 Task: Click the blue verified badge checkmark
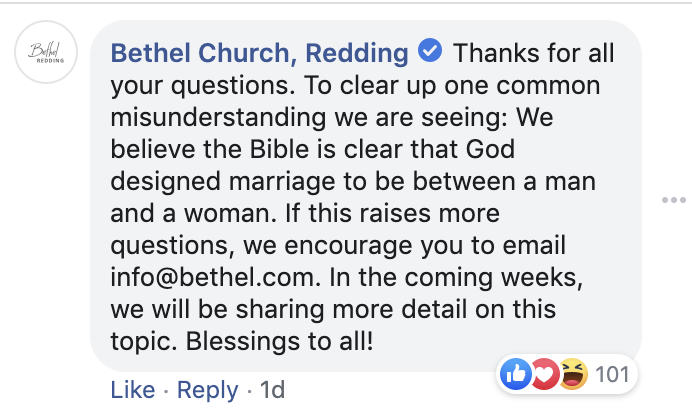(x=430, y=50)
